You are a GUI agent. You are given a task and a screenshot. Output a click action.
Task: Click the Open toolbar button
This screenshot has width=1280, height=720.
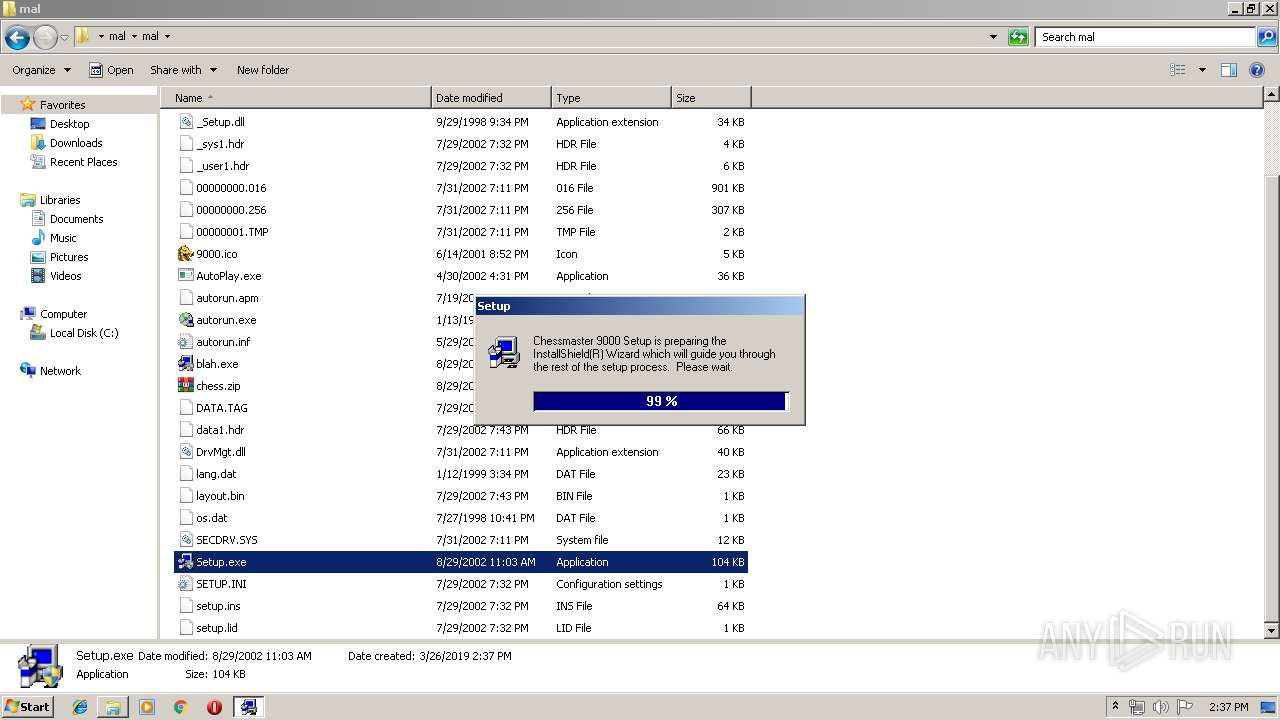point(111,70)
